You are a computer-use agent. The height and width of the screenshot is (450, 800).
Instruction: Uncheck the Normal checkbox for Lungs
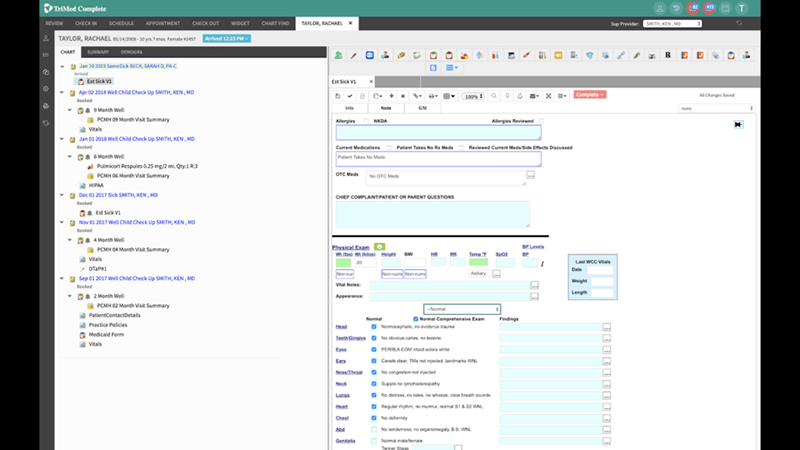click(373, 393)
